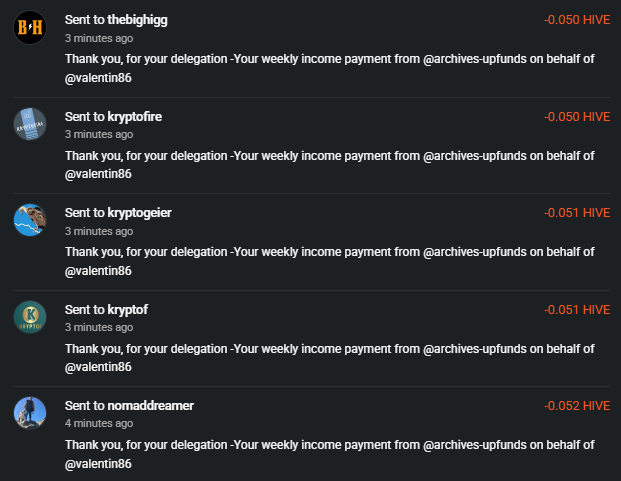Open the thebighigg username link

point(137,20)
